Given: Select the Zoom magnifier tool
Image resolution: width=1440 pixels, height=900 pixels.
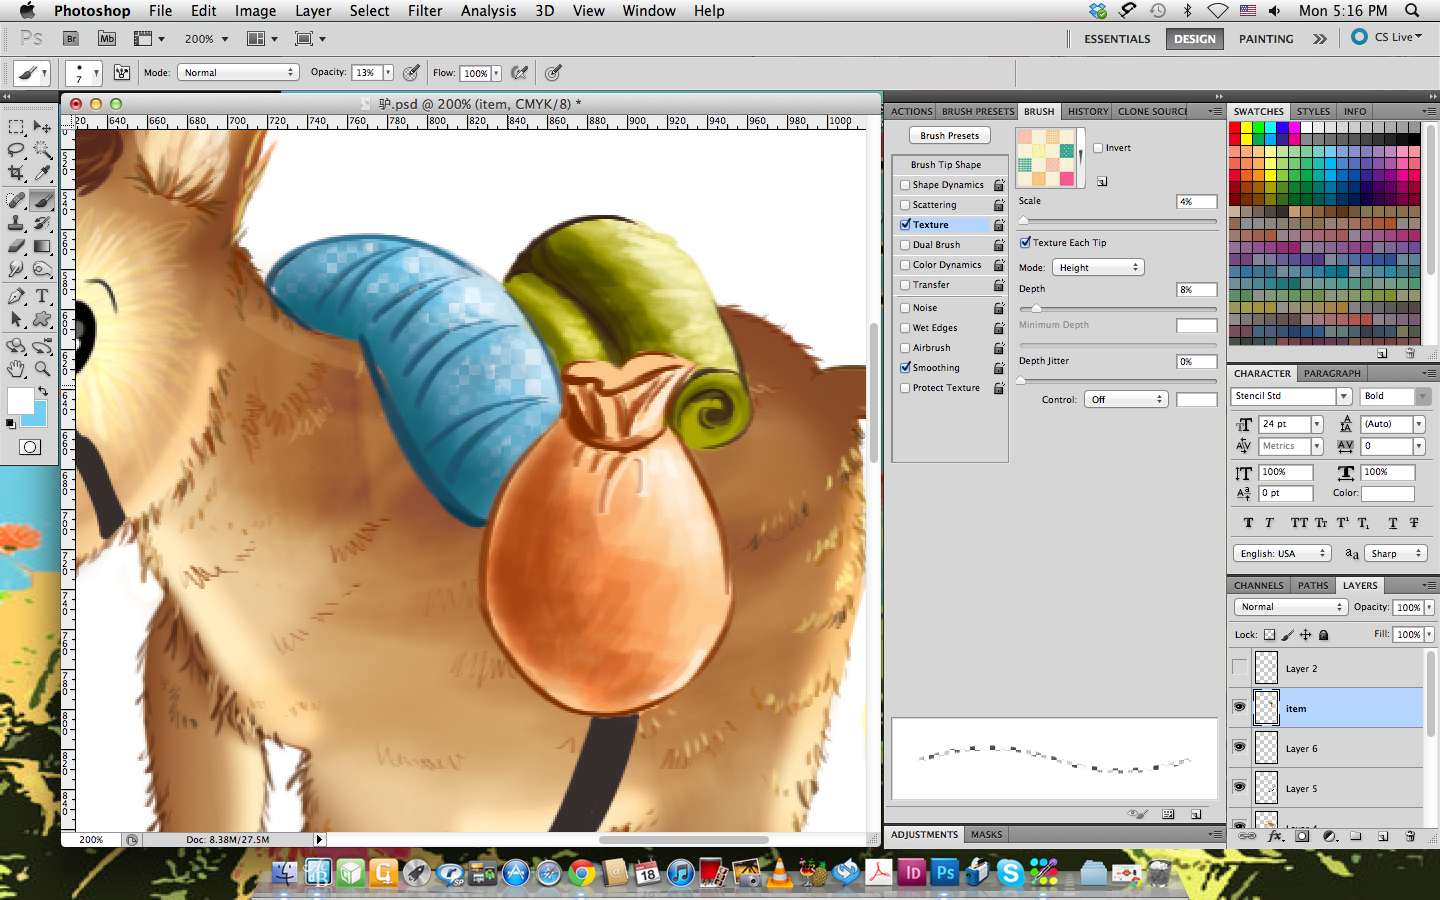Looking at the screenshot, I should pyautogui.click(x=42, y=369).
